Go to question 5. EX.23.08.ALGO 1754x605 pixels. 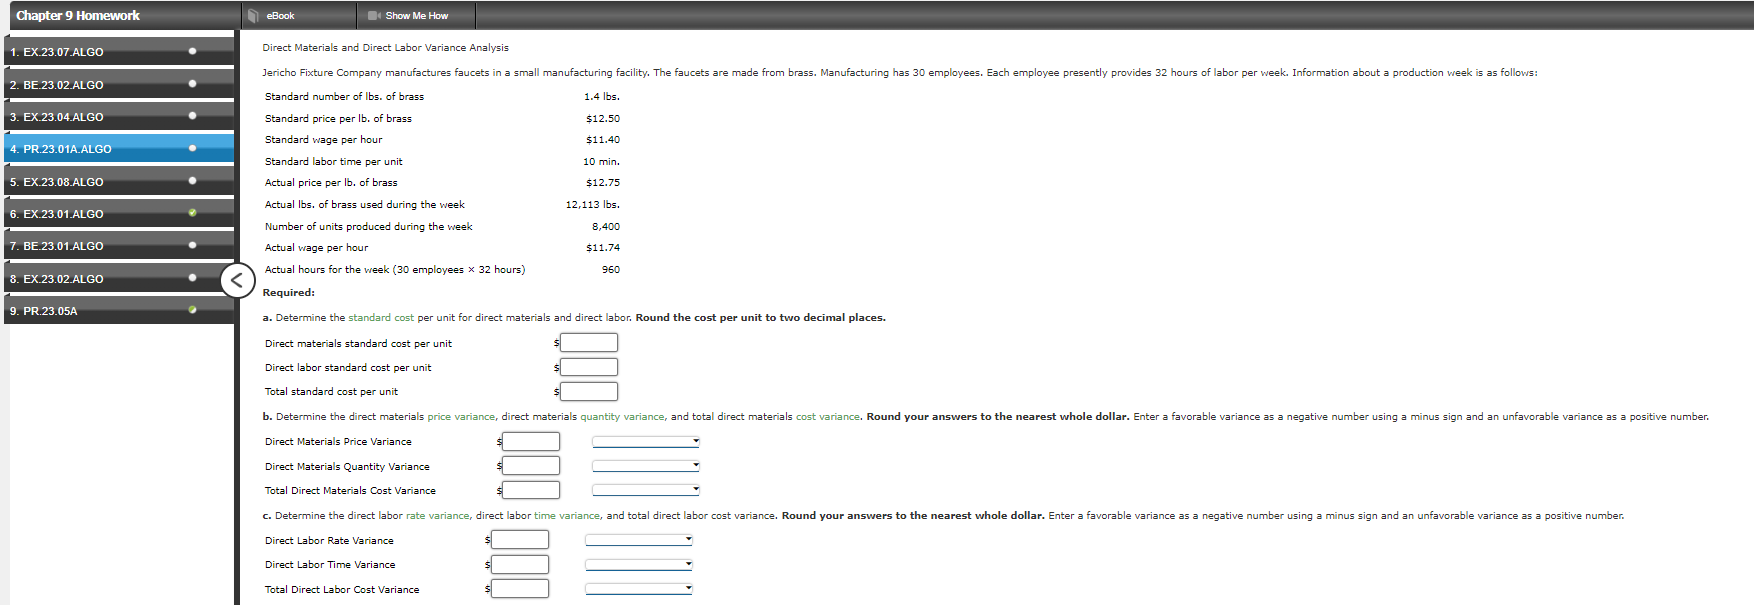click(119, 181)
